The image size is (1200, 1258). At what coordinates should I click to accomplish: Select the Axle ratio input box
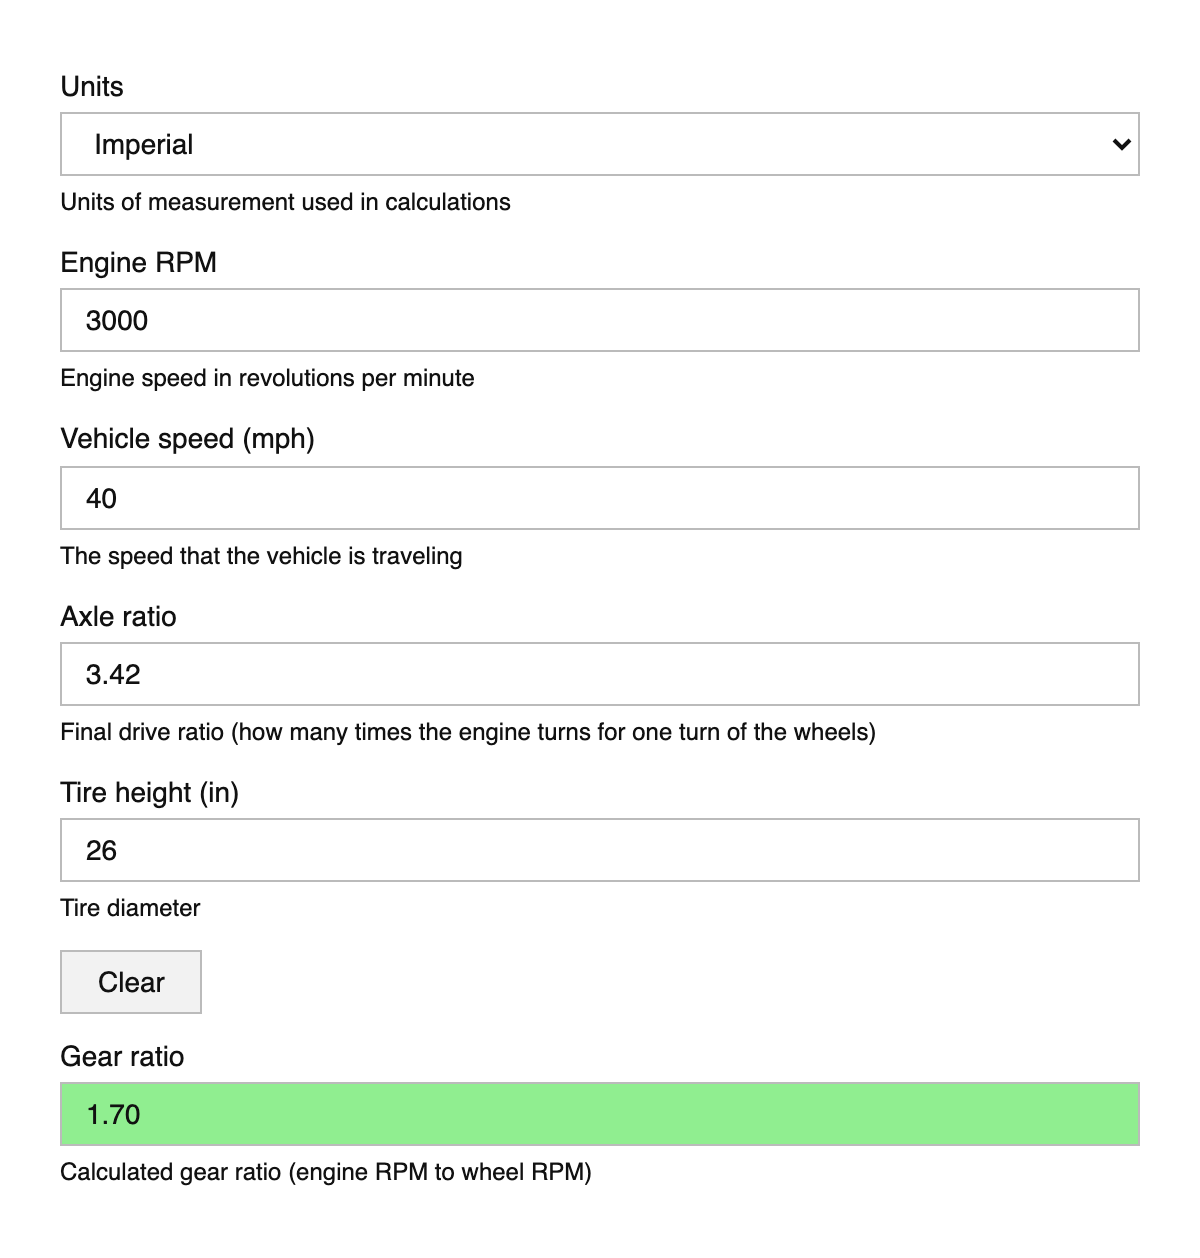point(598,674)
